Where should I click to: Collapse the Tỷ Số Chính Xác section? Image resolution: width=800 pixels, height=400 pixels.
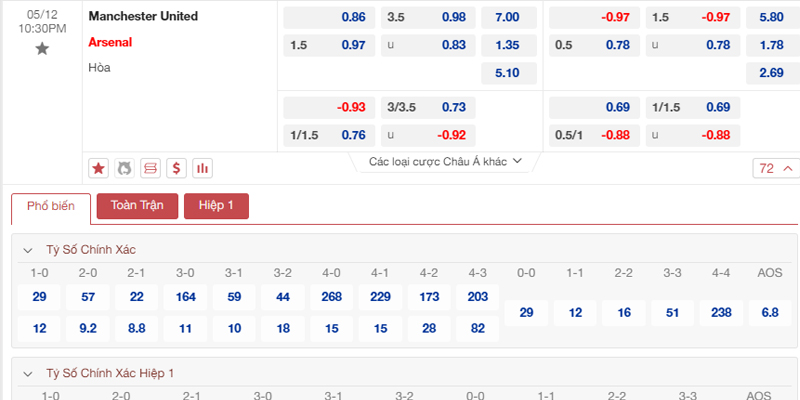tap(27, 251)
